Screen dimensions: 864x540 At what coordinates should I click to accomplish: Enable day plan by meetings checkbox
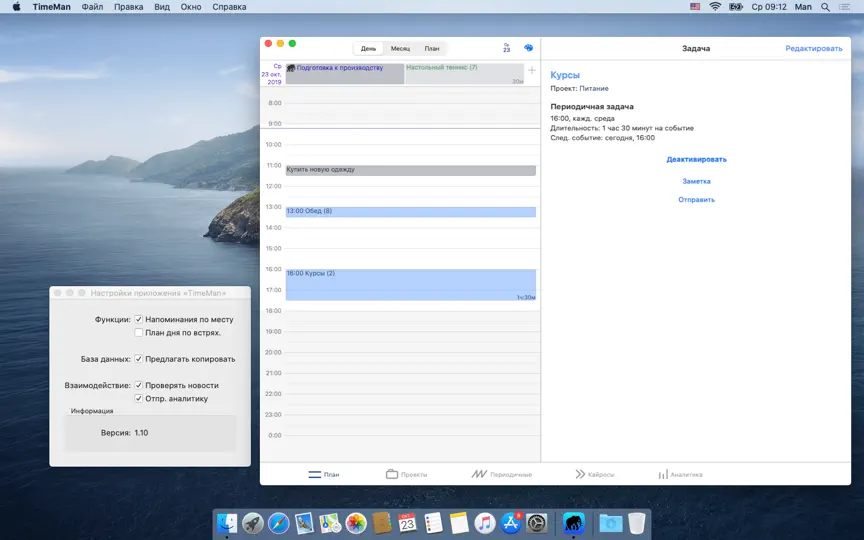[139, 332]
